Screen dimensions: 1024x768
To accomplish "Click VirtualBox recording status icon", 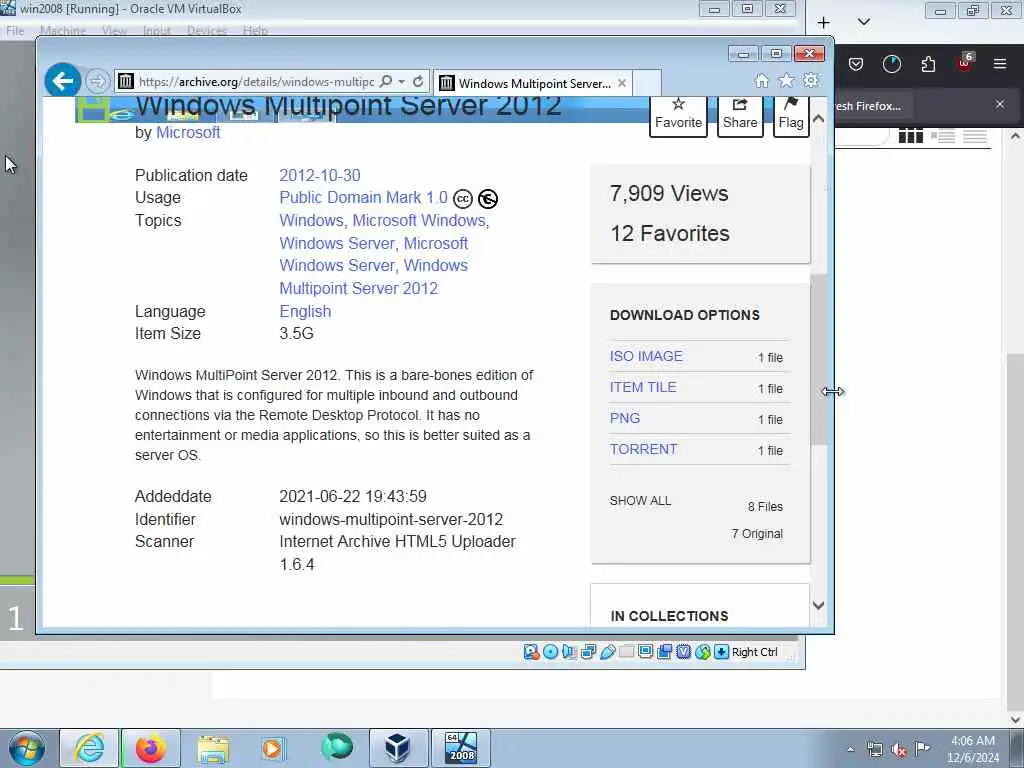I will (x=665, y=652).
